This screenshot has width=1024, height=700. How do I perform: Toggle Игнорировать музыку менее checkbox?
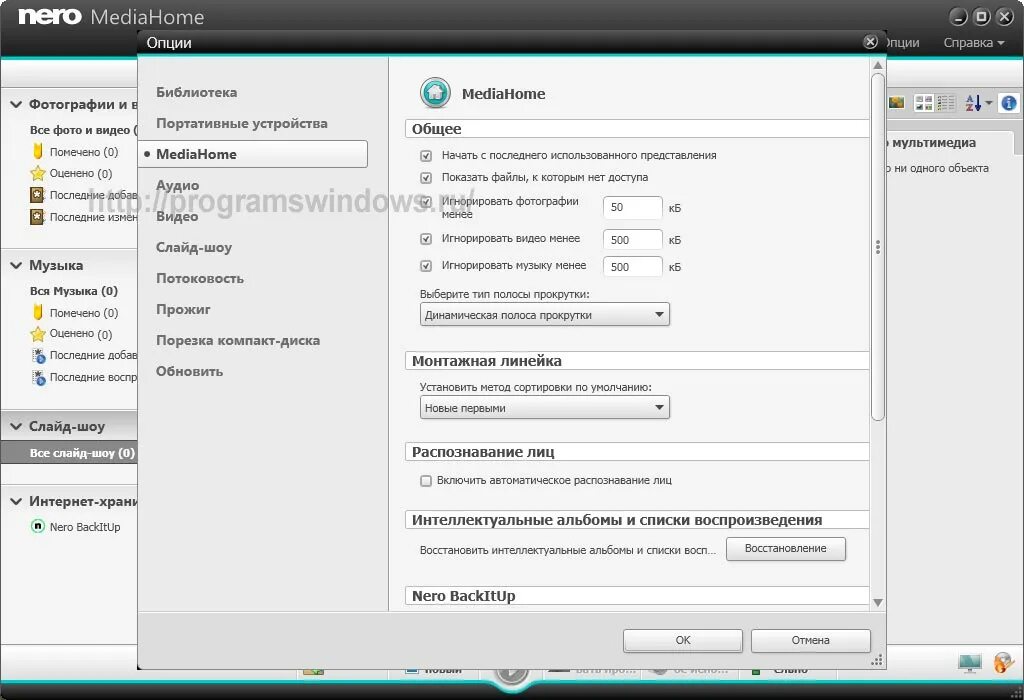pyautogui.click(x=426, y=266)
